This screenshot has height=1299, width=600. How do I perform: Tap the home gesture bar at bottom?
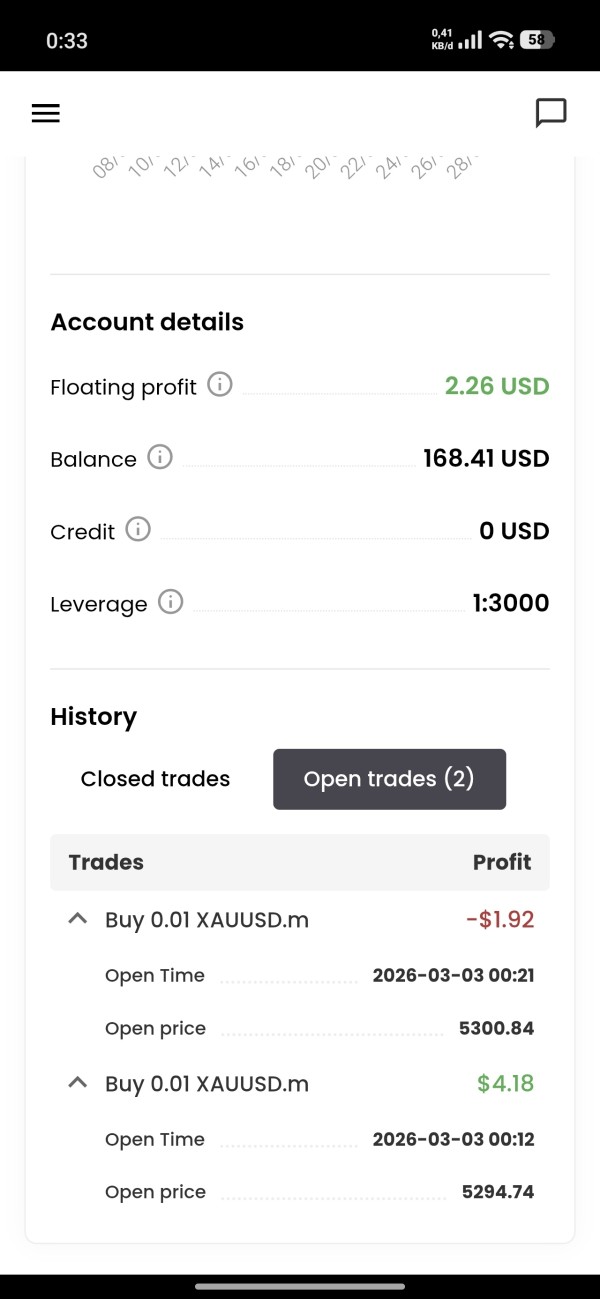tap(300, 1286)
